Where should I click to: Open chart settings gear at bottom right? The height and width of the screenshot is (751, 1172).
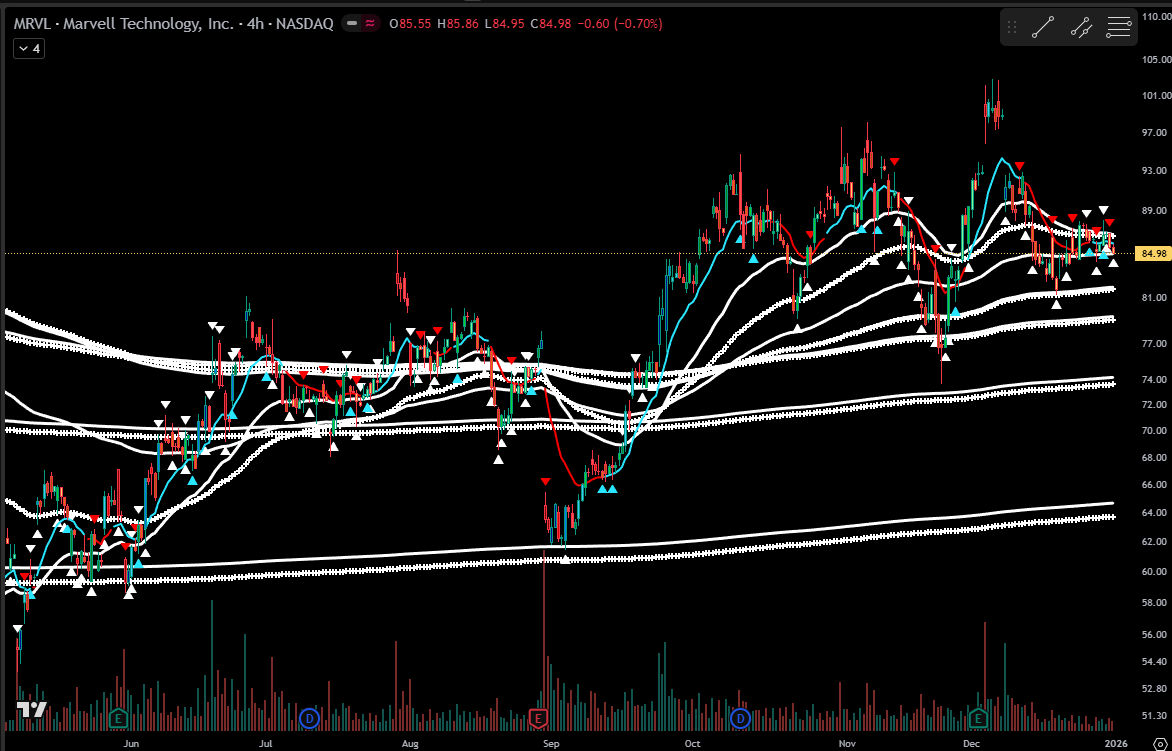point(1160,744)
